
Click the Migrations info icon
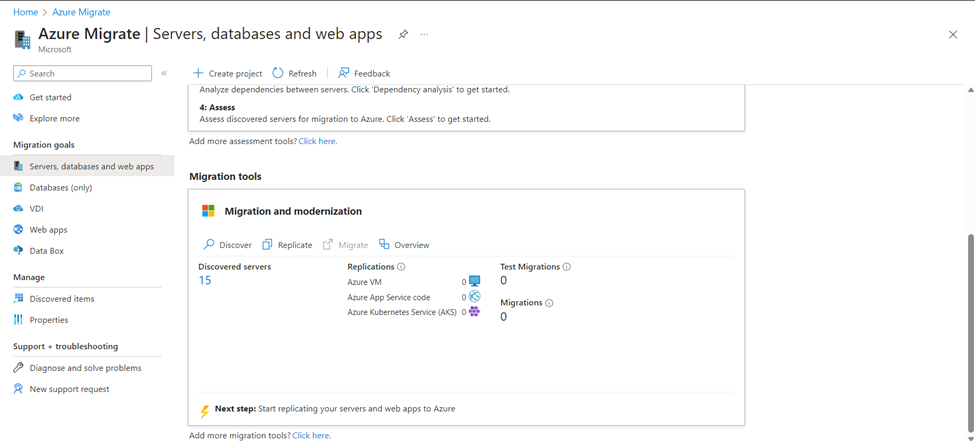pyautogui.click(x=549, y=303)
